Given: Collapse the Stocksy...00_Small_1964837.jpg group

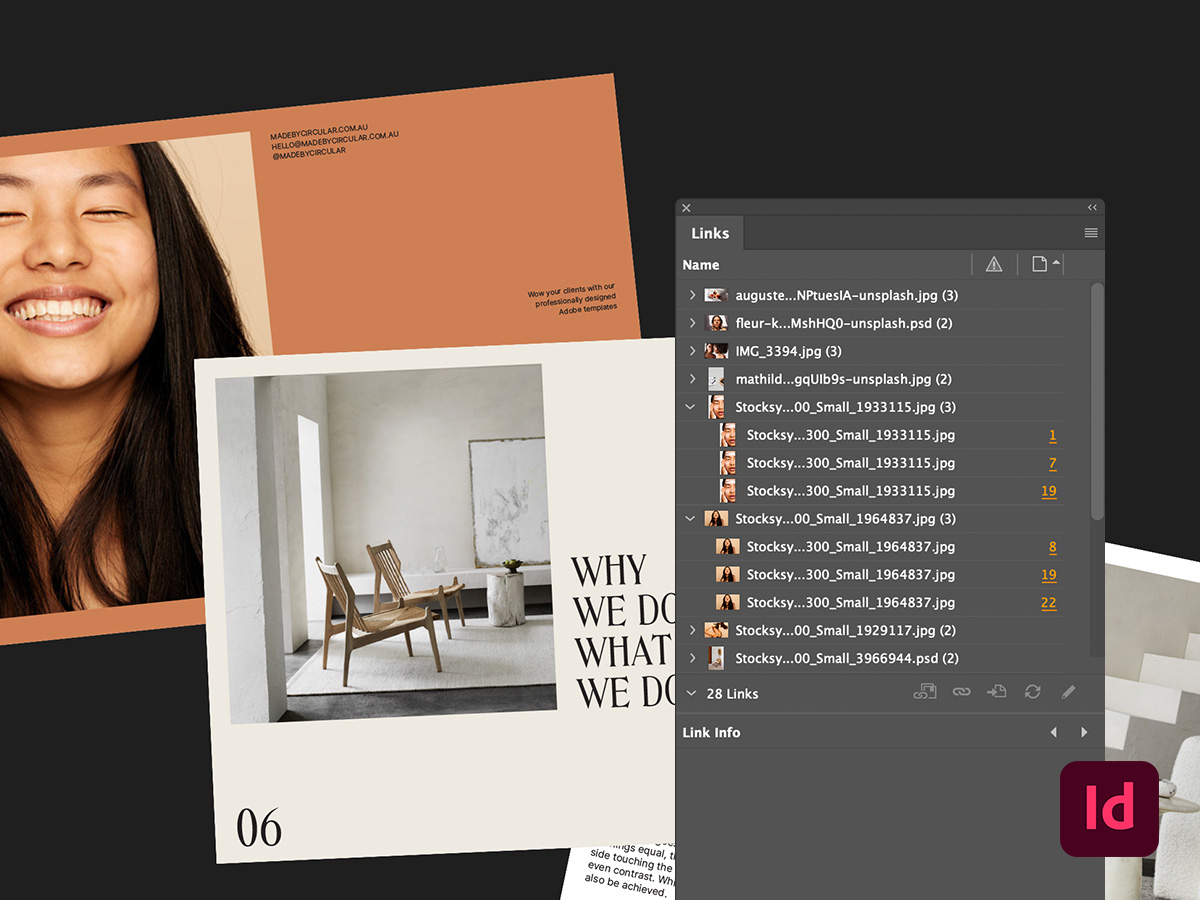Looking at the screenshot, I should click(x=690, y=519).
